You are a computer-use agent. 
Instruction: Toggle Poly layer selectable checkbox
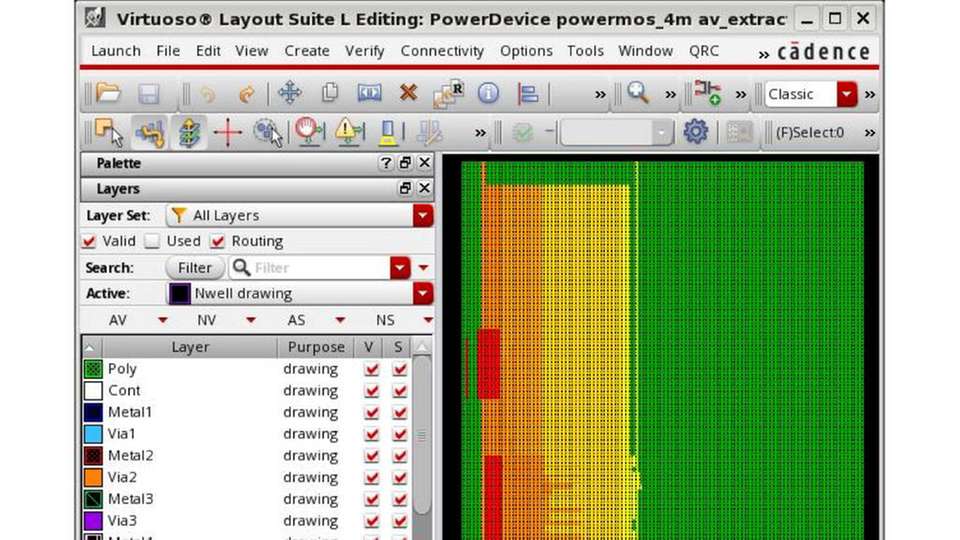tap(400, 369)
